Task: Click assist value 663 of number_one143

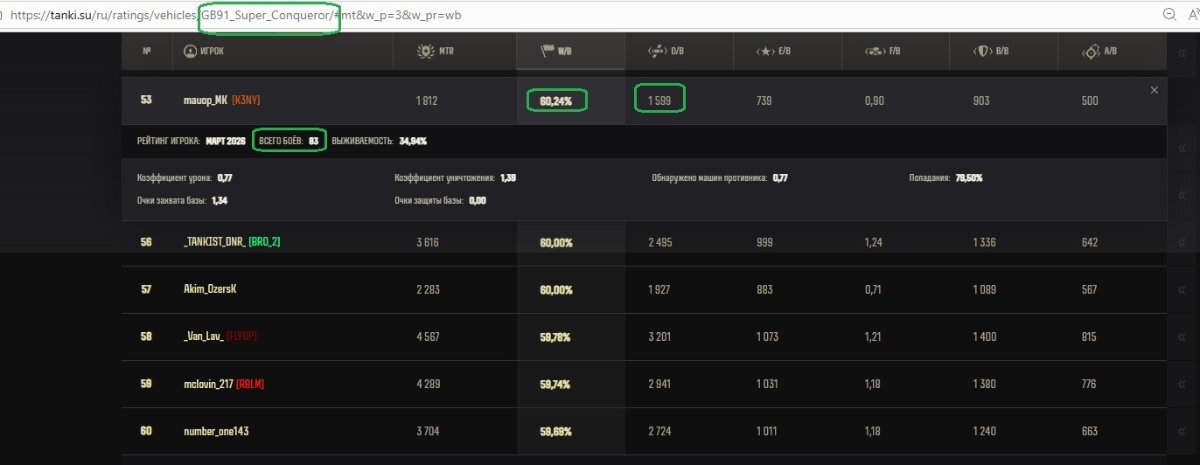Action: click(x=1090, y=432)
